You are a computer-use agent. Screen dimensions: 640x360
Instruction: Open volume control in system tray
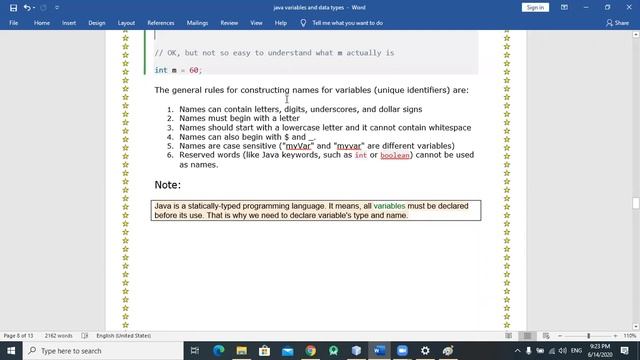[x=562, y=351]
